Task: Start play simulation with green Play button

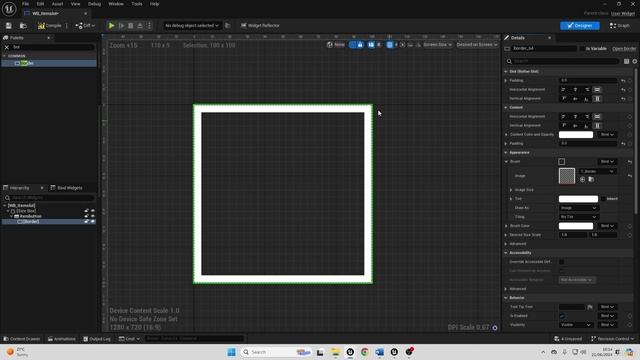Action: (111, 26)
